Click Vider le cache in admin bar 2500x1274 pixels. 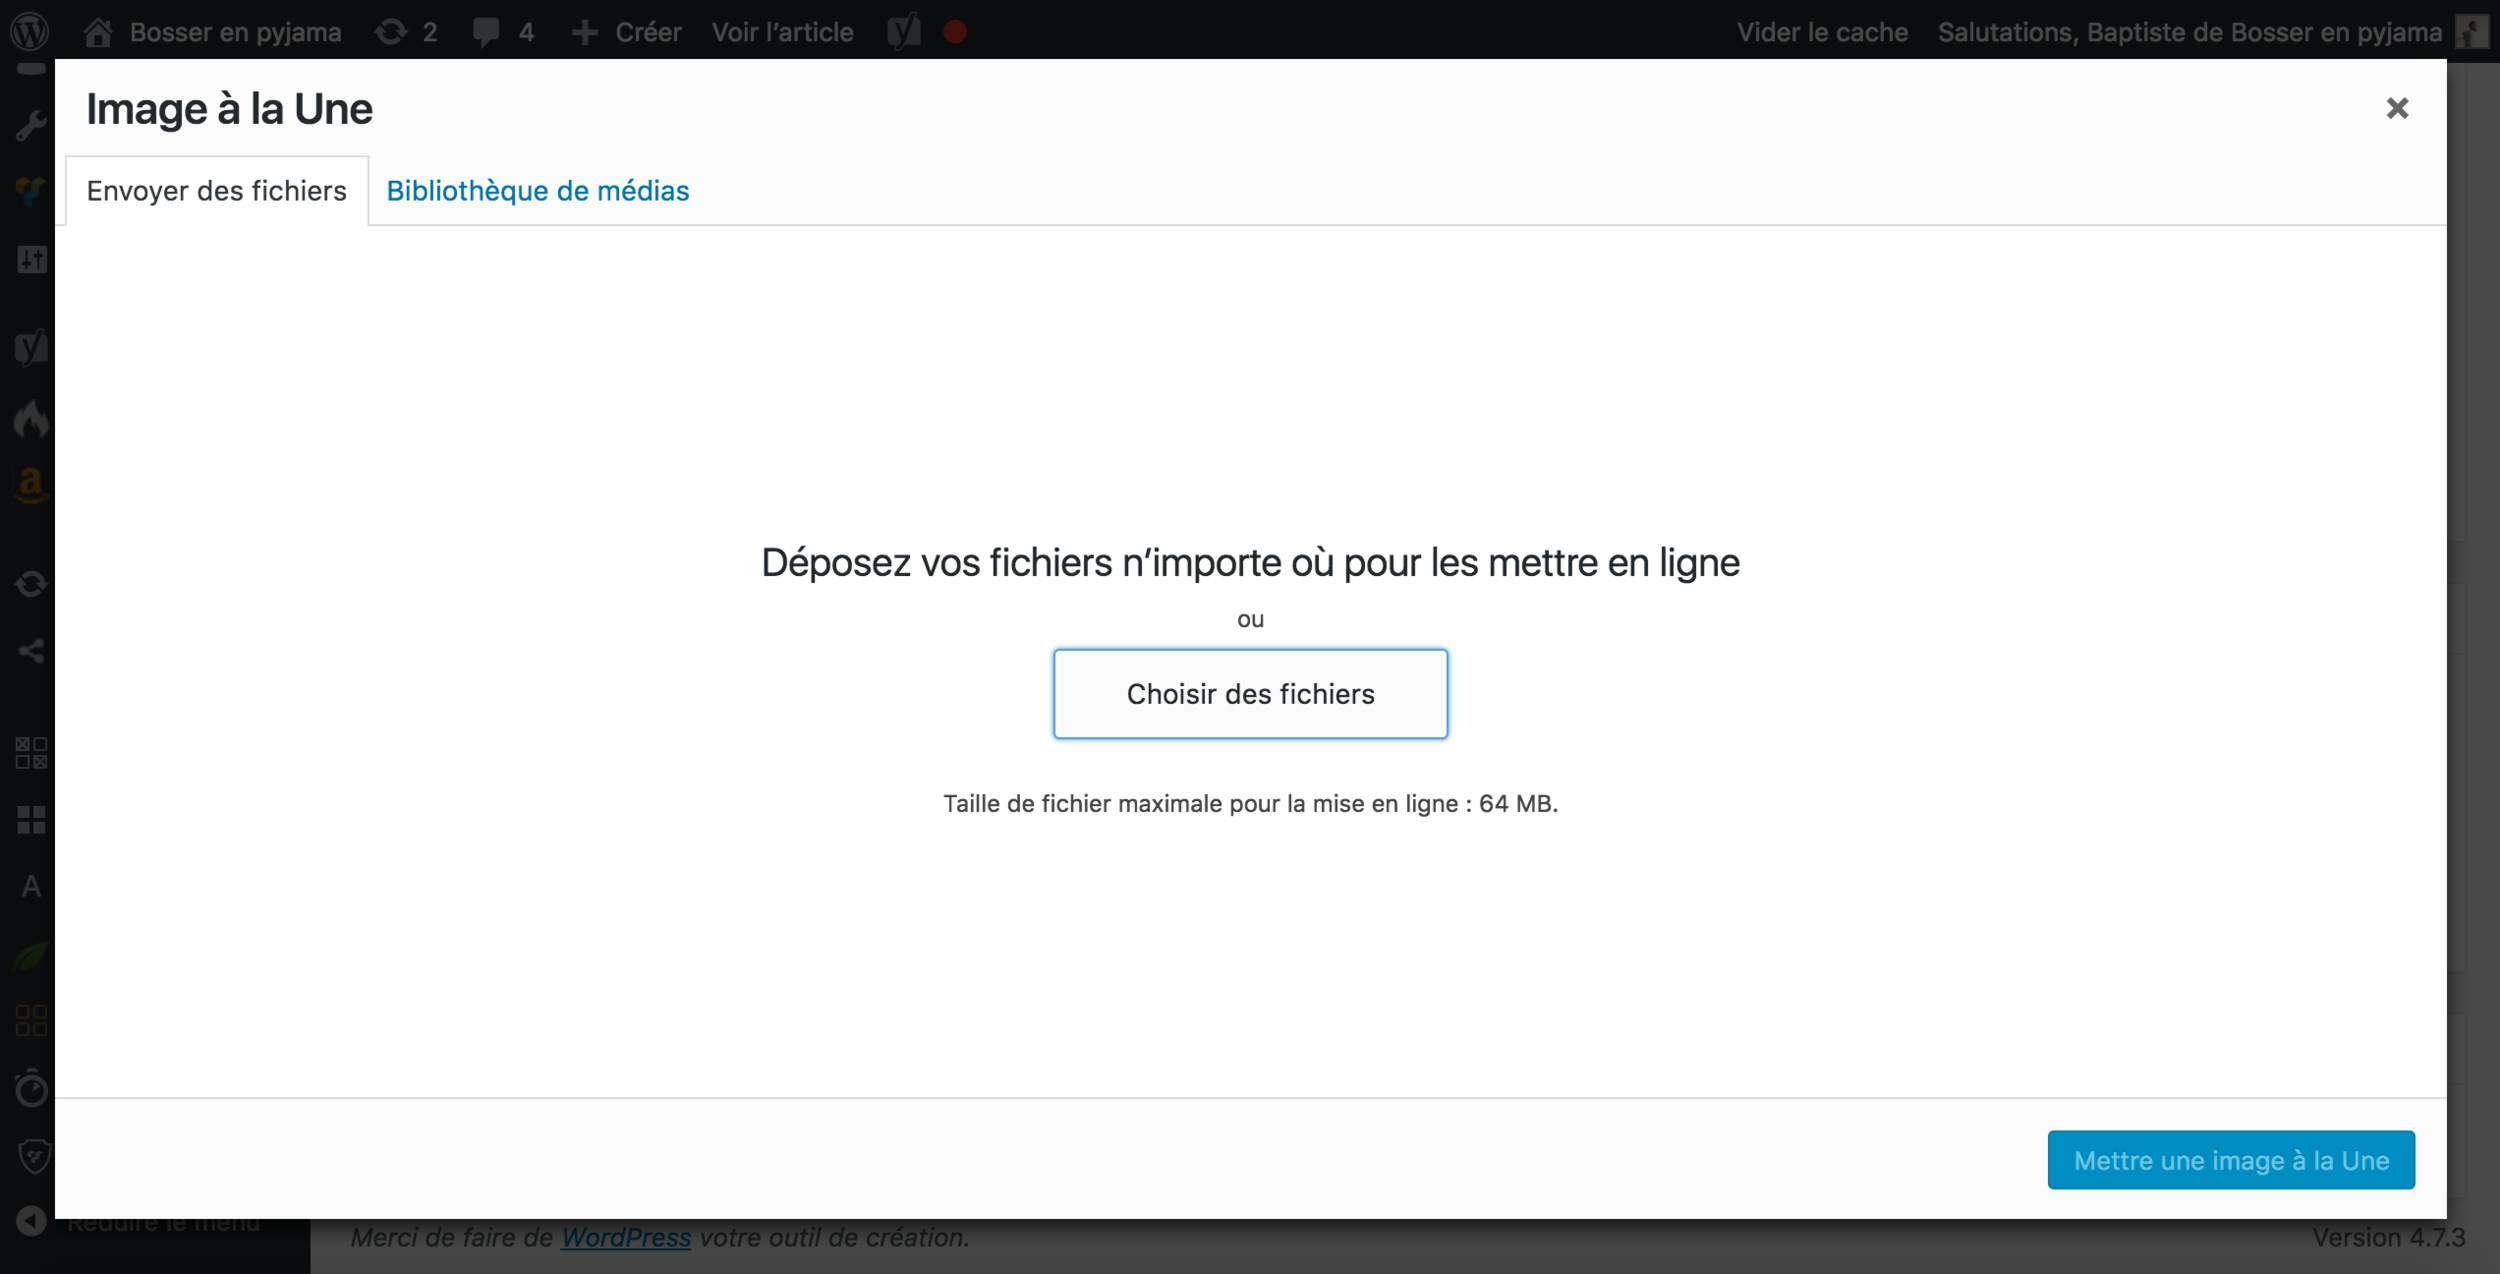pos(1821,31)
